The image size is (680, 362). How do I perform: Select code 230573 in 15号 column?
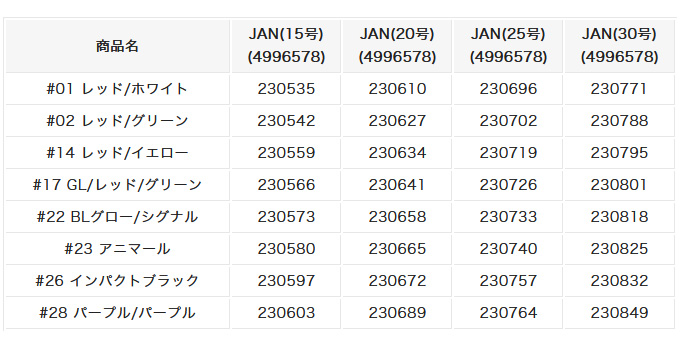(286, 217)
